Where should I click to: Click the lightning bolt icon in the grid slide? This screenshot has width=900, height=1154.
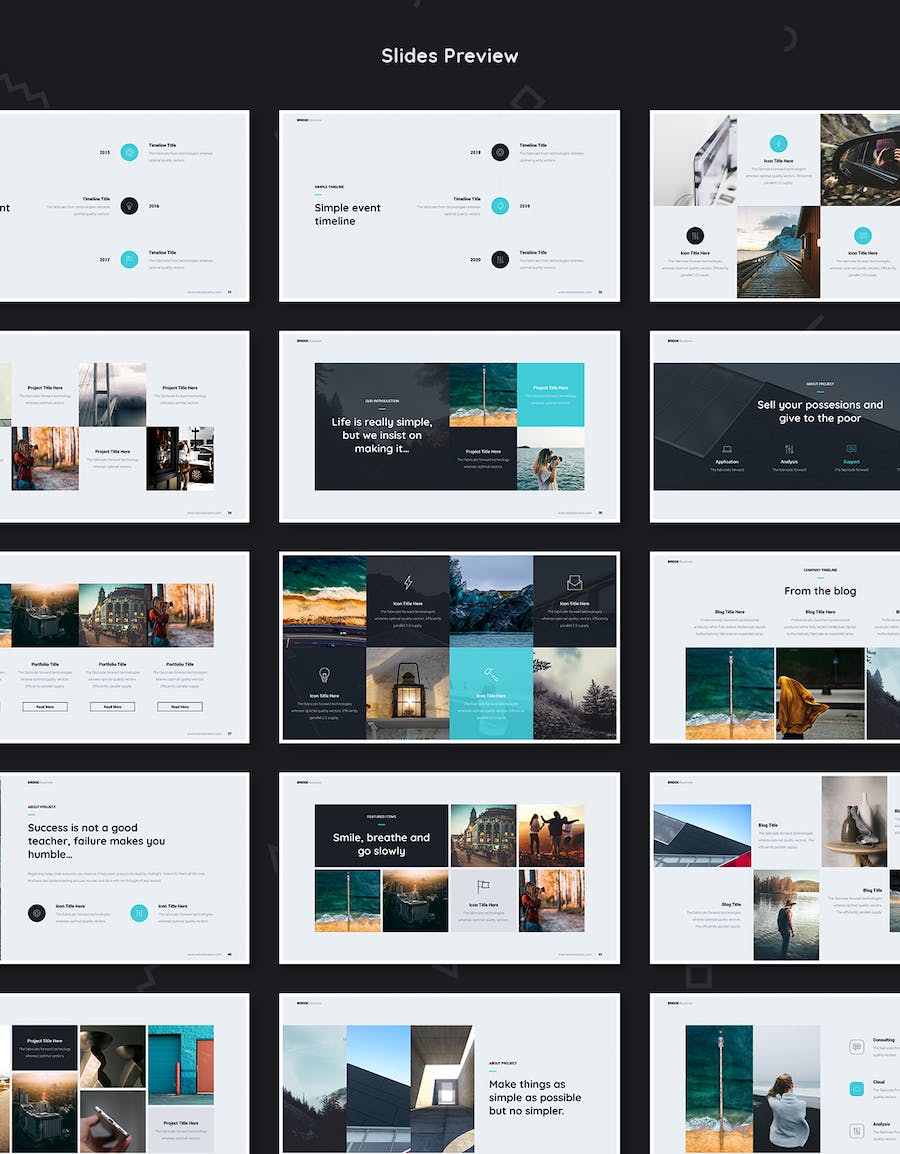point(407,582)
